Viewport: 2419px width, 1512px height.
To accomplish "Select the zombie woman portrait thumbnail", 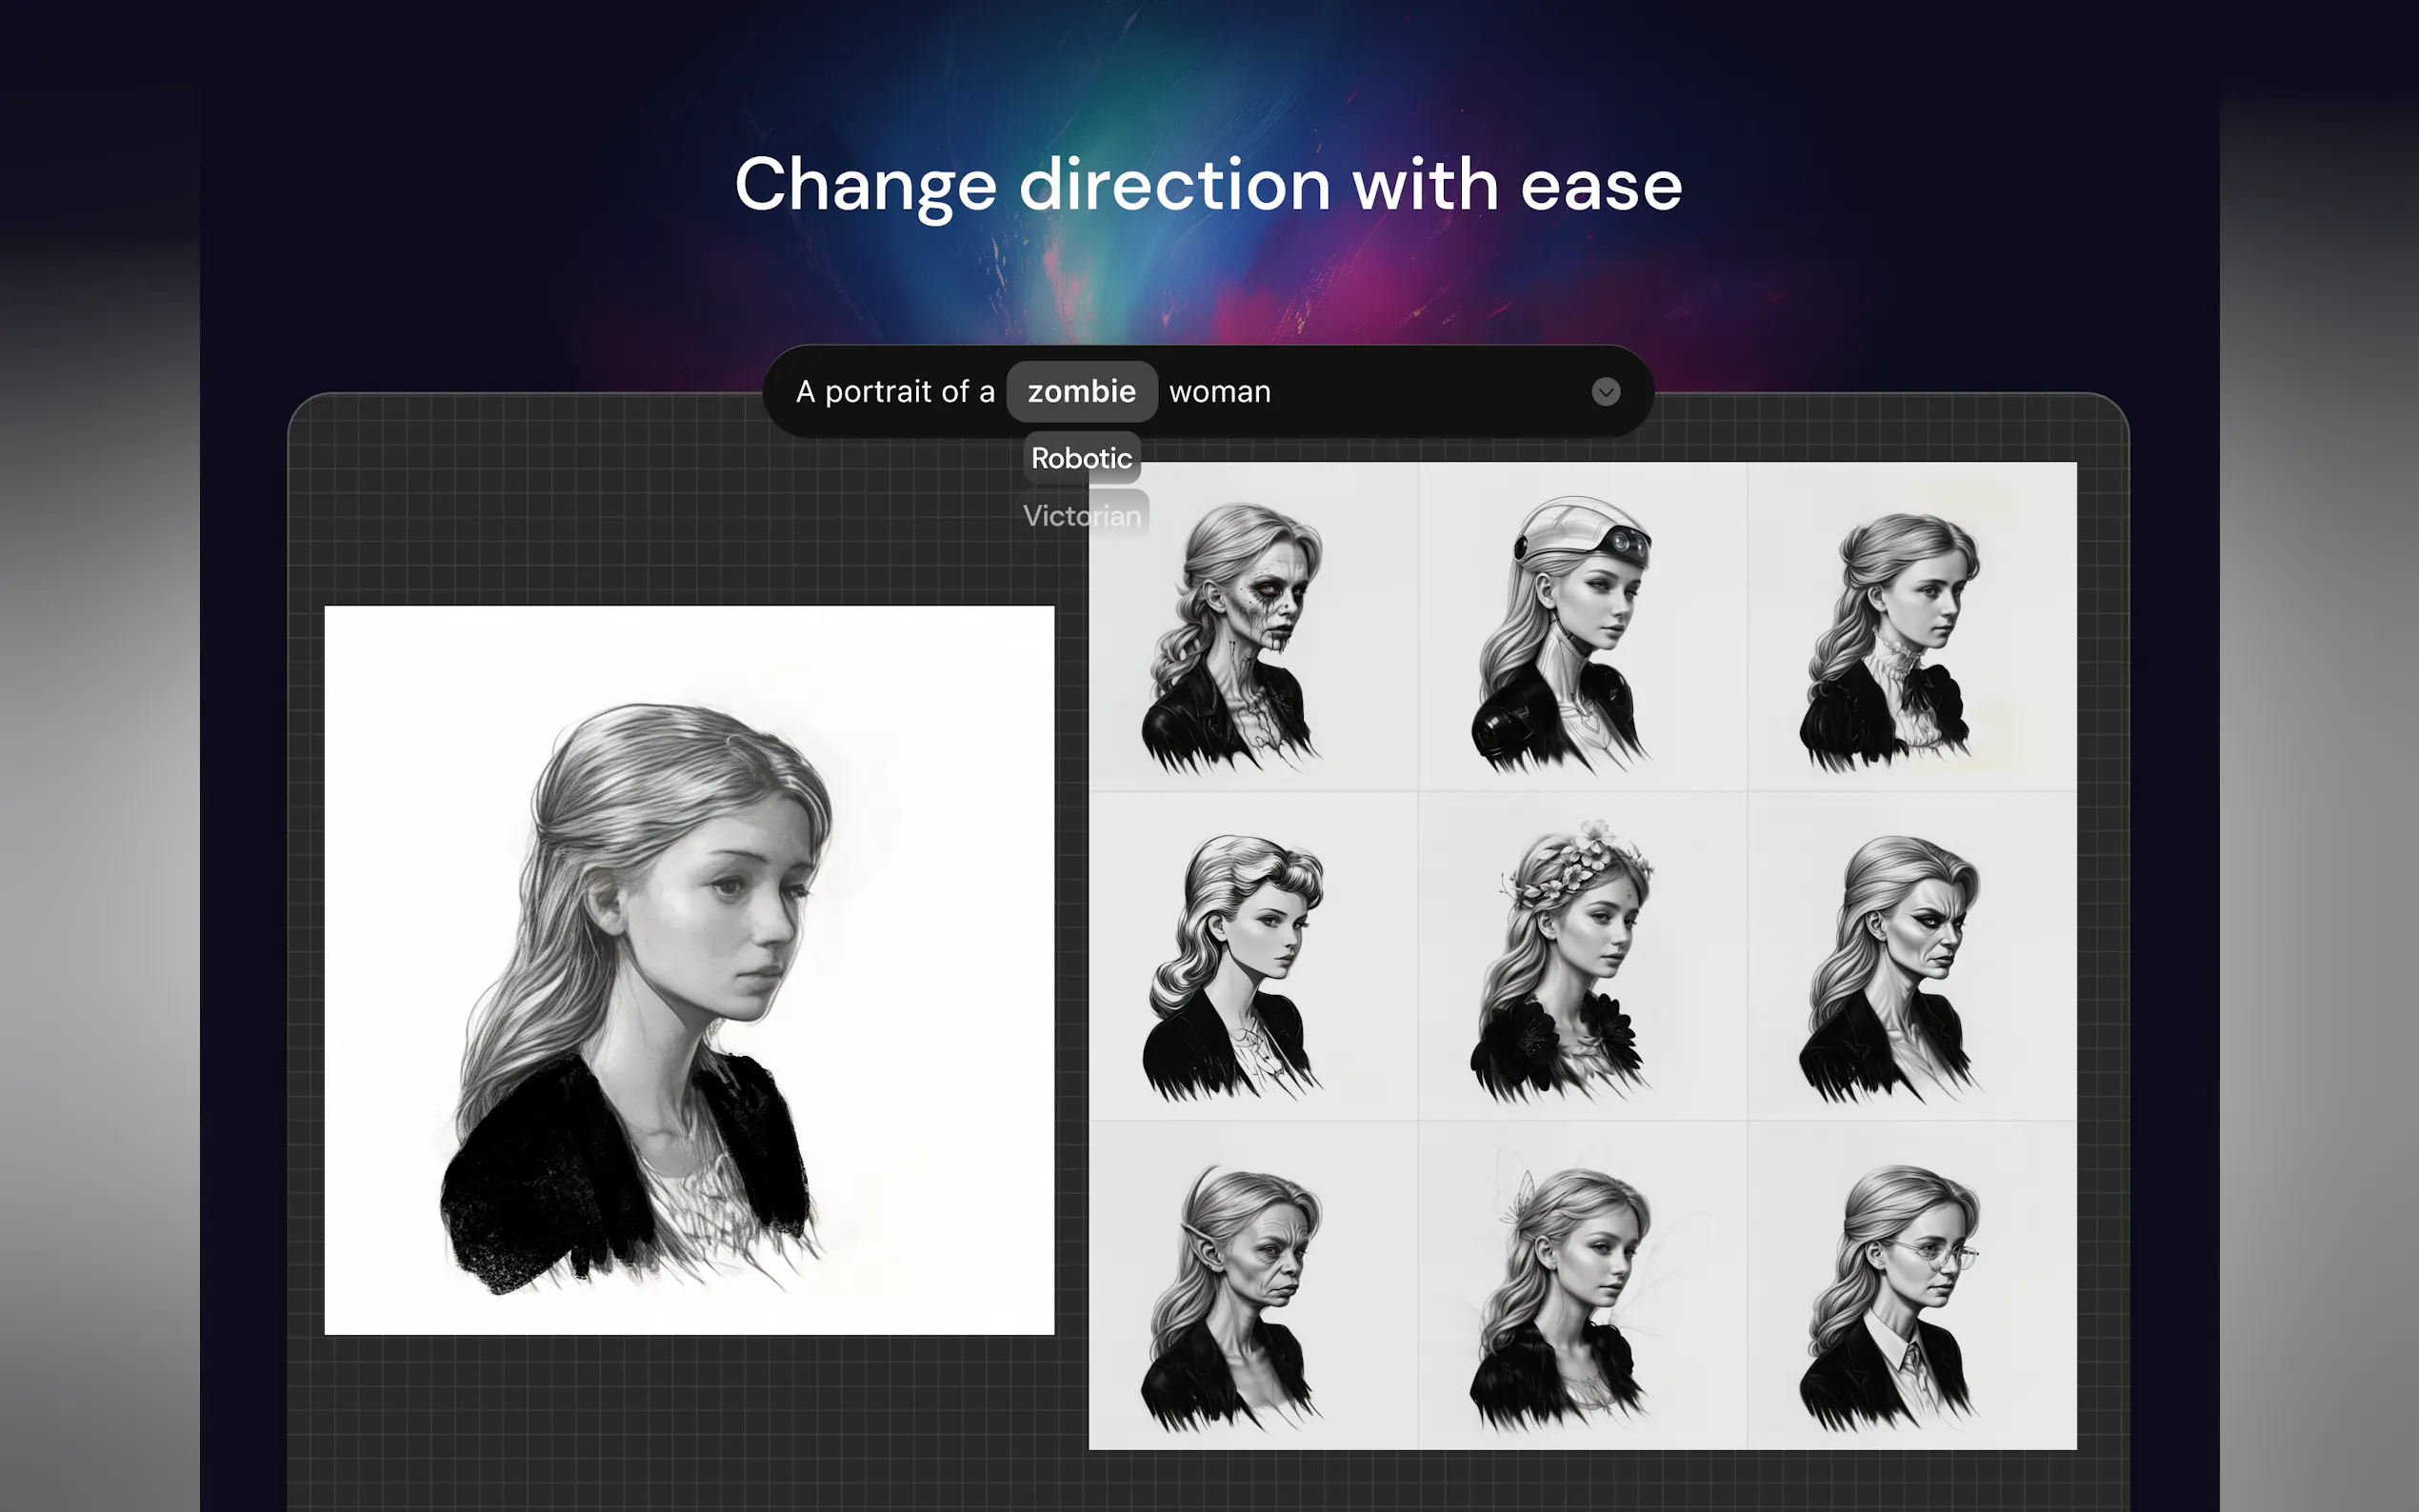I will point(1253,627).
